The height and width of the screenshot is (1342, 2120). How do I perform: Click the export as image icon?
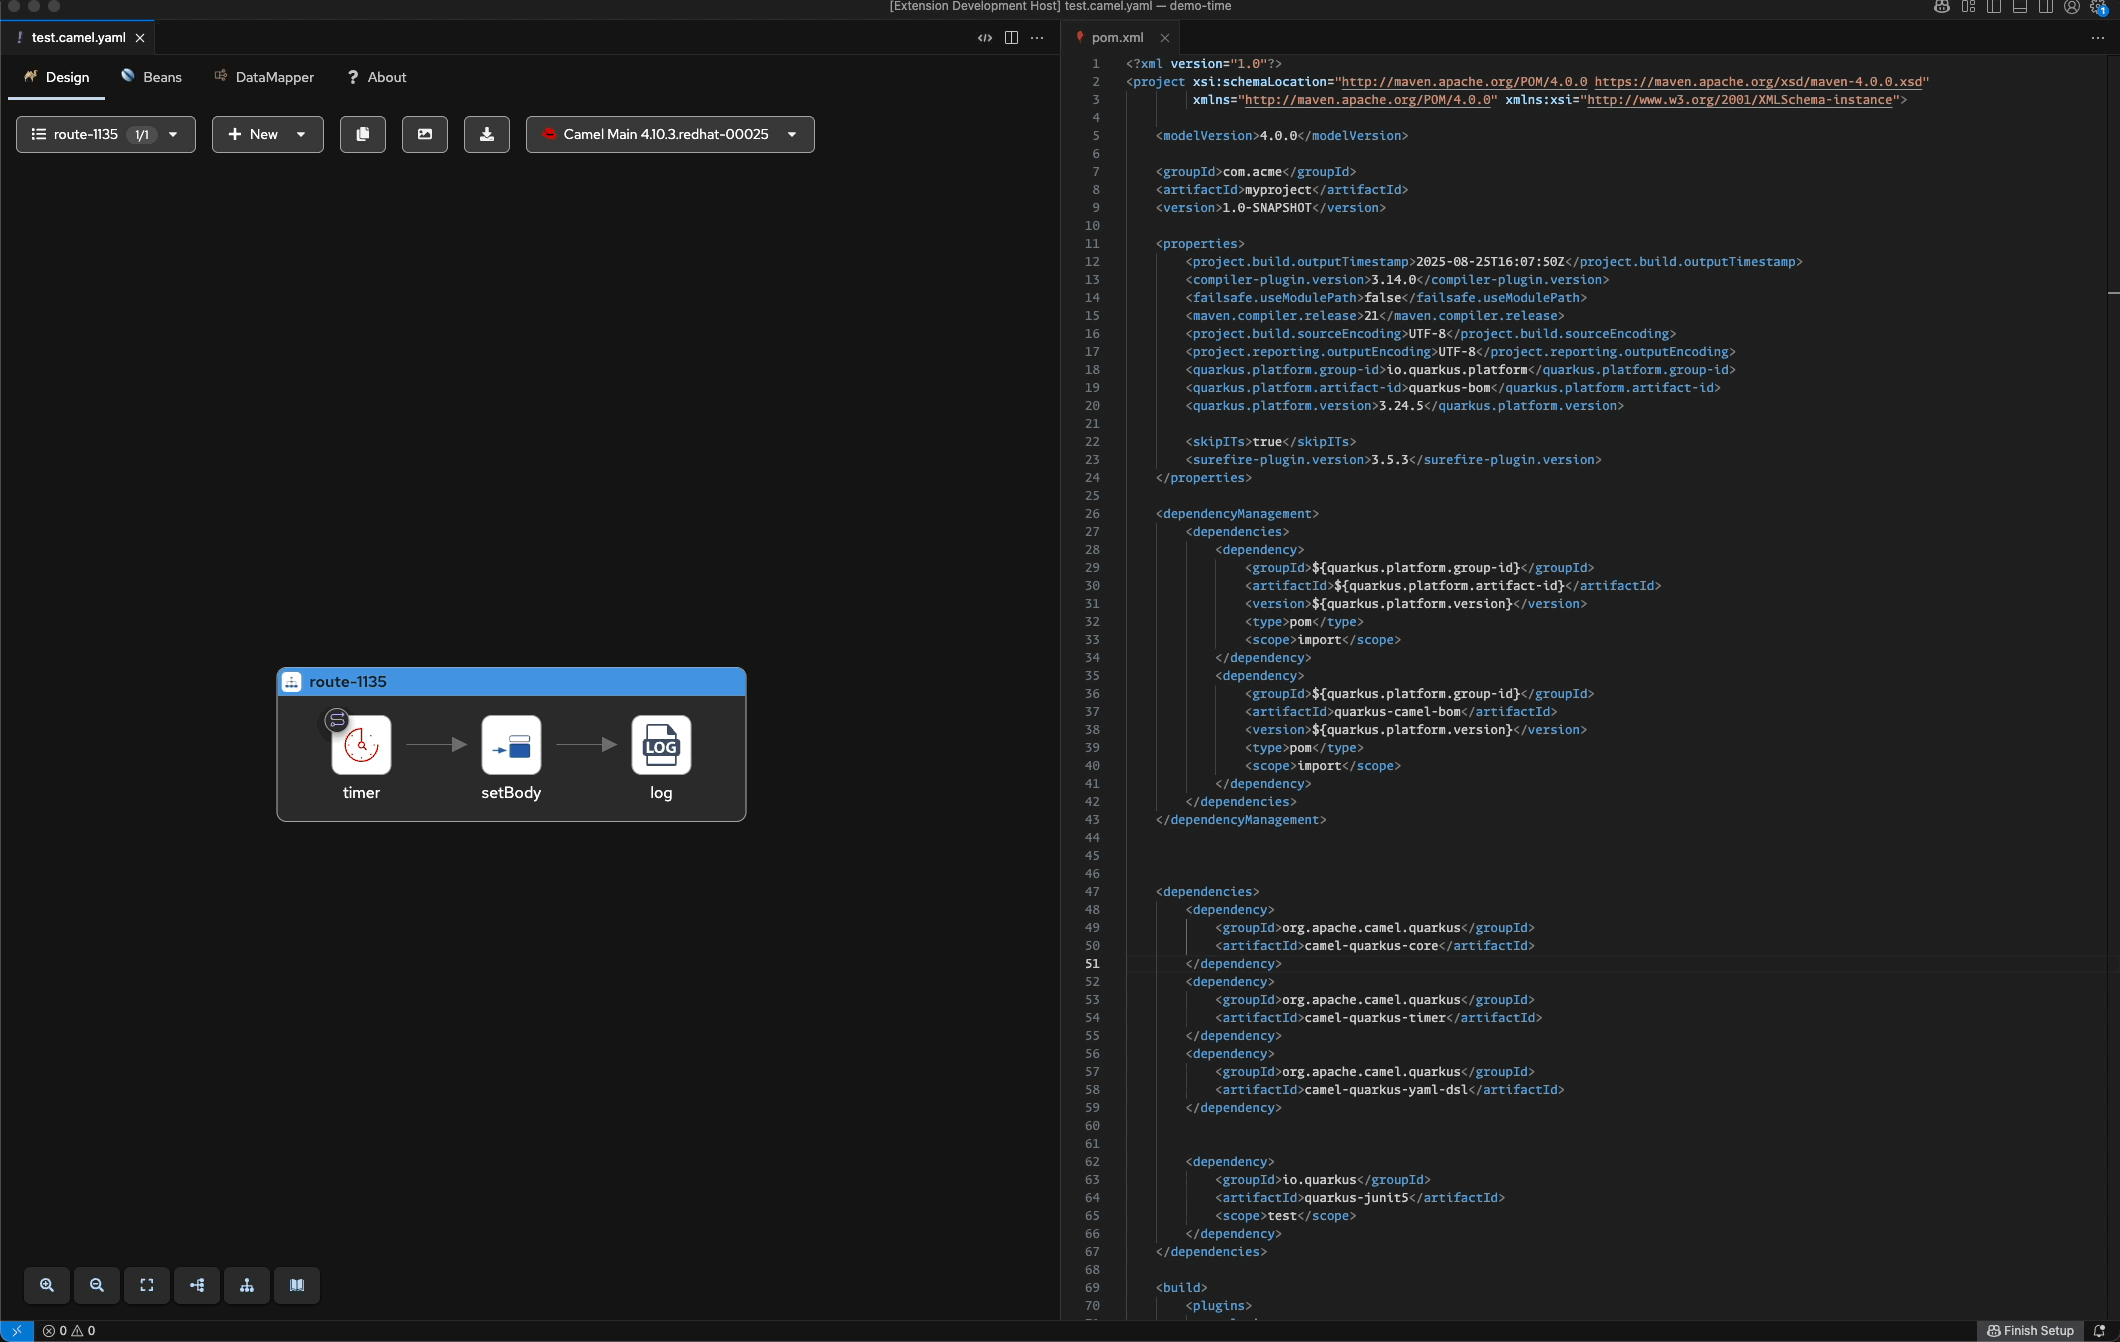click(x=425, y=134)
